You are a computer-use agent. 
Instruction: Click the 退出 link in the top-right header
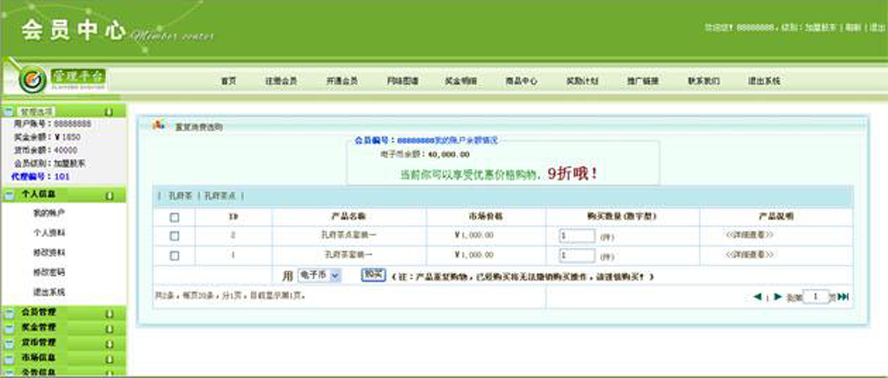[877, 27]
